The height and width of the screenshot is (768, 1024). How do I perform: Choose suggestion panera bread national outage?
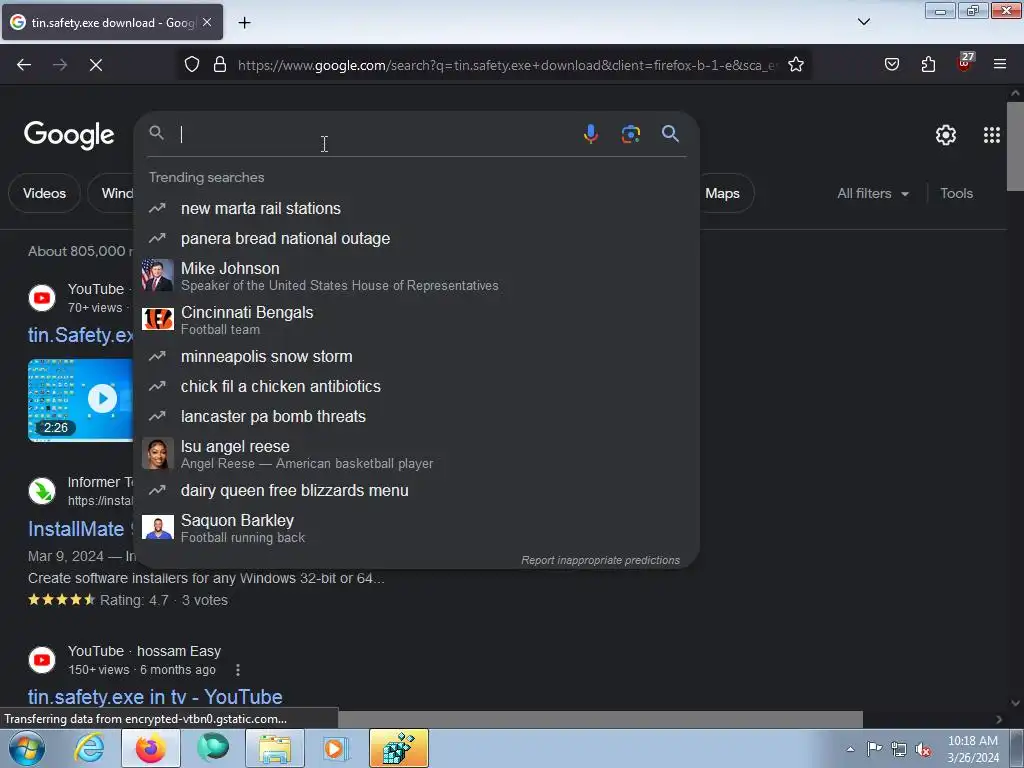tap(416, 238)
